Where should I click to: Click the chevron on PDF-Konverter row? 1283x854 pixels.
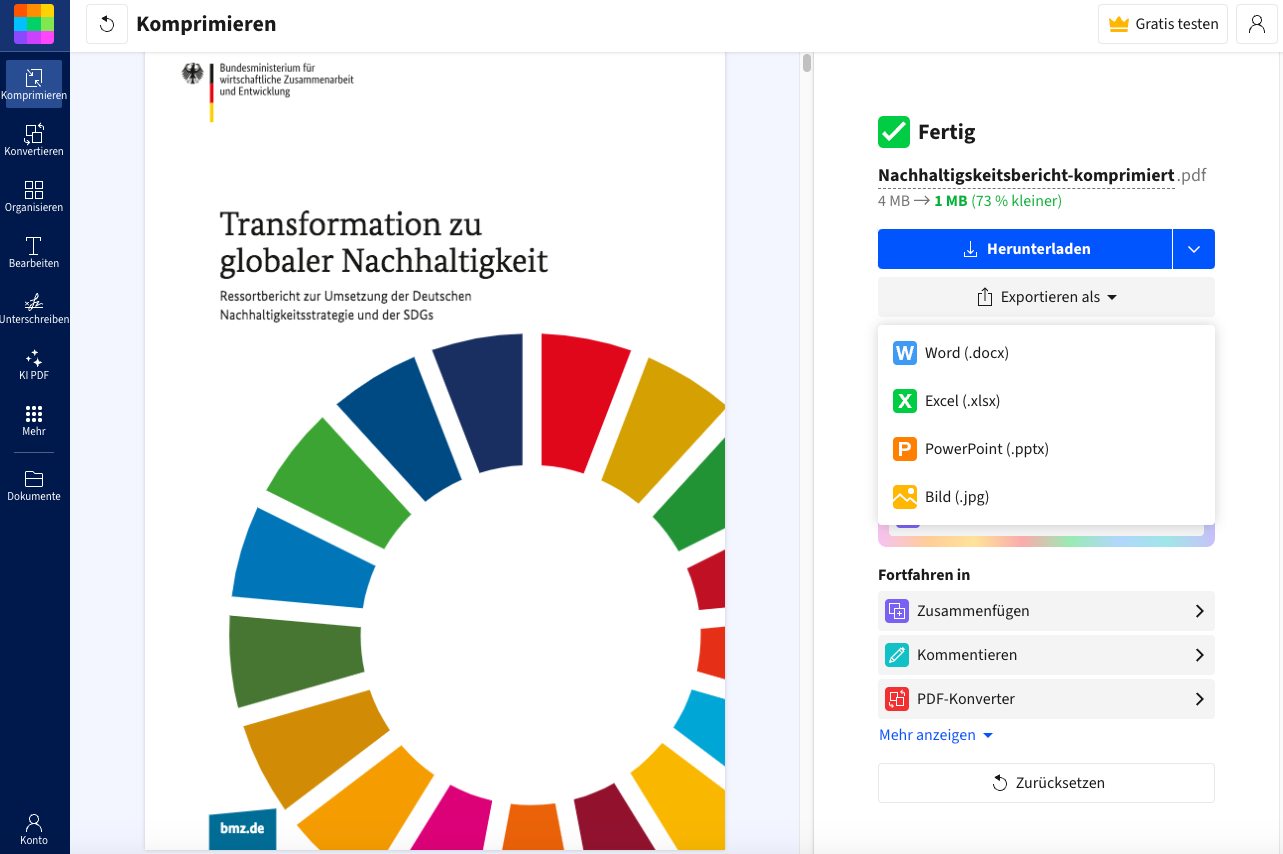(x=1200, y=699)
